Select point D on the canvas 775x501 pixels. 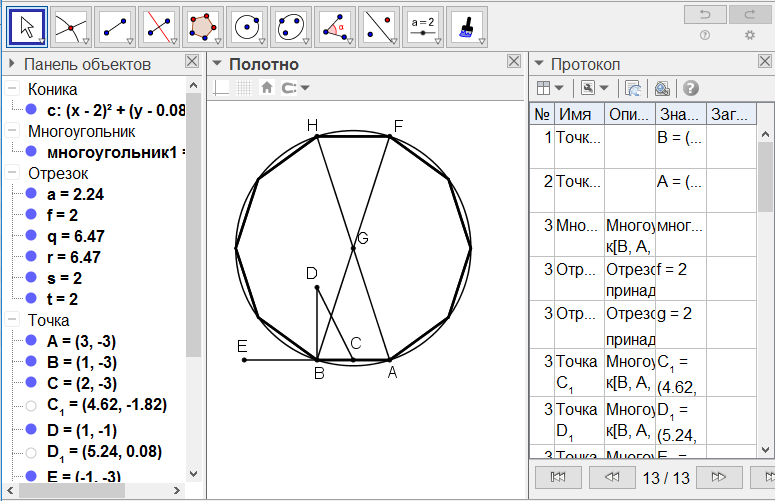tap(317, 287)
